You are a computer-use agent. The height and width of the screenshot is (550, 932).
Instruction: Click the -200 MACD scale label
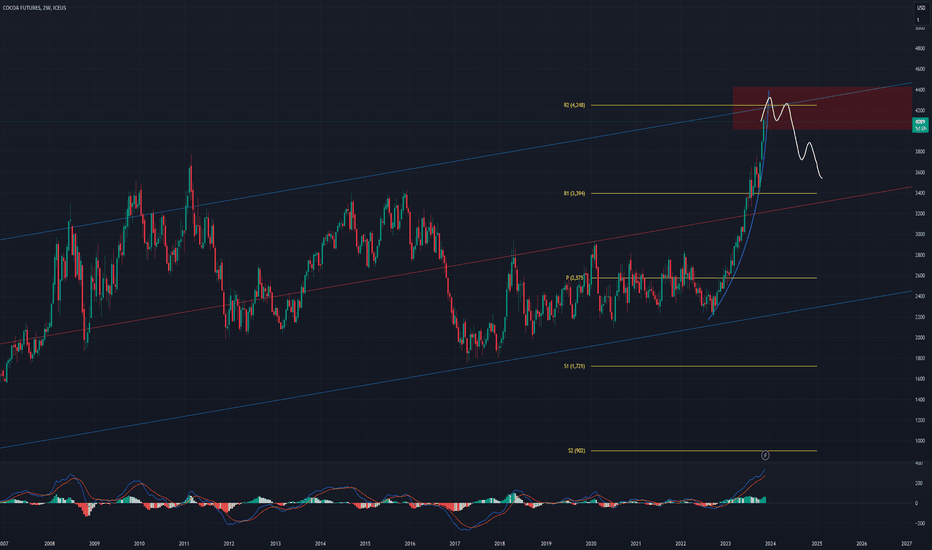pyautogui.click(x=919, y=524)
